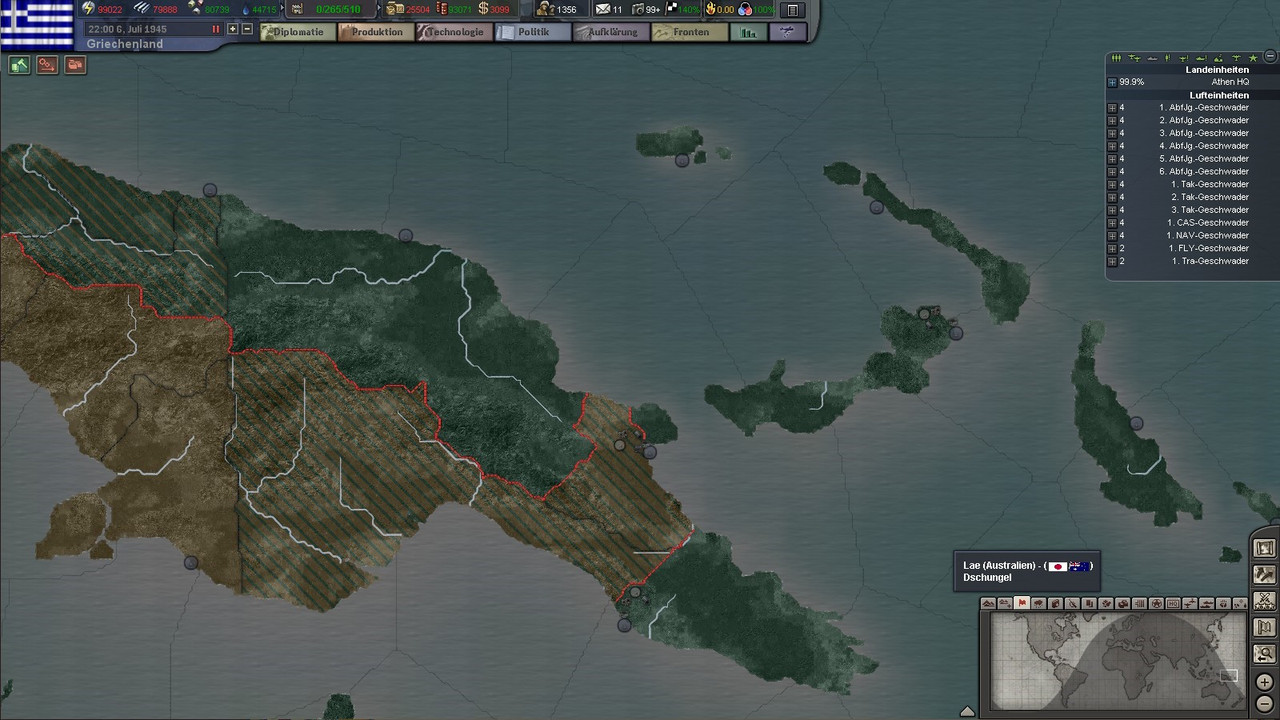
Task: Increase game speed with plus button
Action: click(233, 29)
